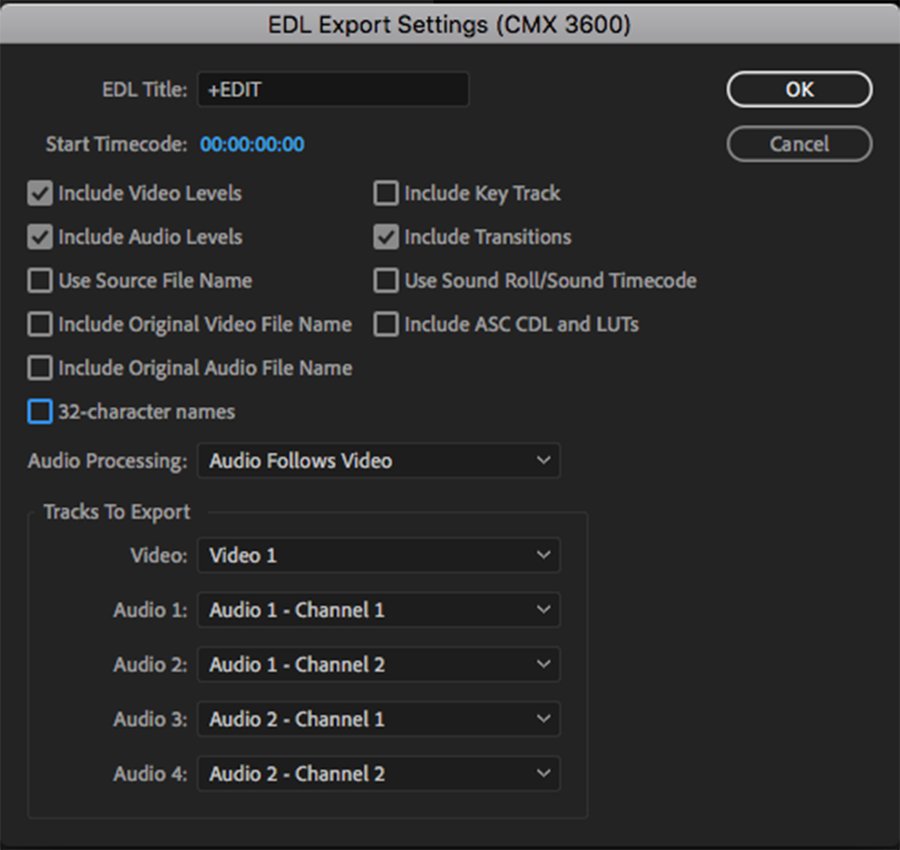Open the Audio 1 channel dropdown

379,610
